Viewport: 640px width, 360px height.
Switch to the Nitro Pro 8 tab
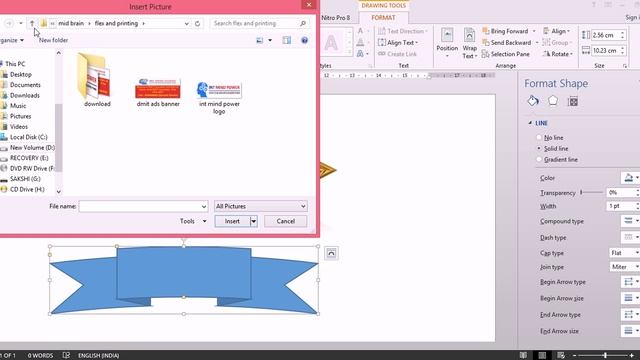tap(336, 18)
